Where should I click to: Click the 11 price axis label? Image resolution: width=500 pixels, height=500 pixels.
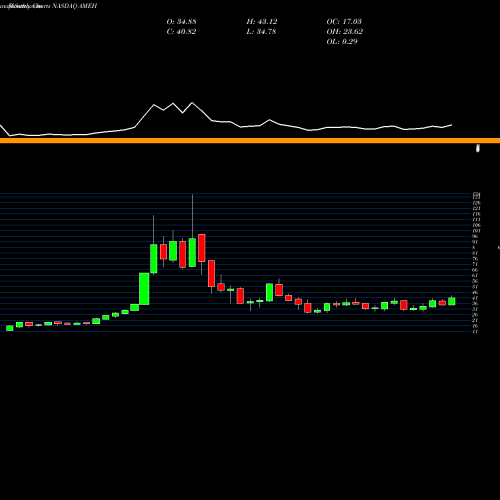tap(475, 331)
